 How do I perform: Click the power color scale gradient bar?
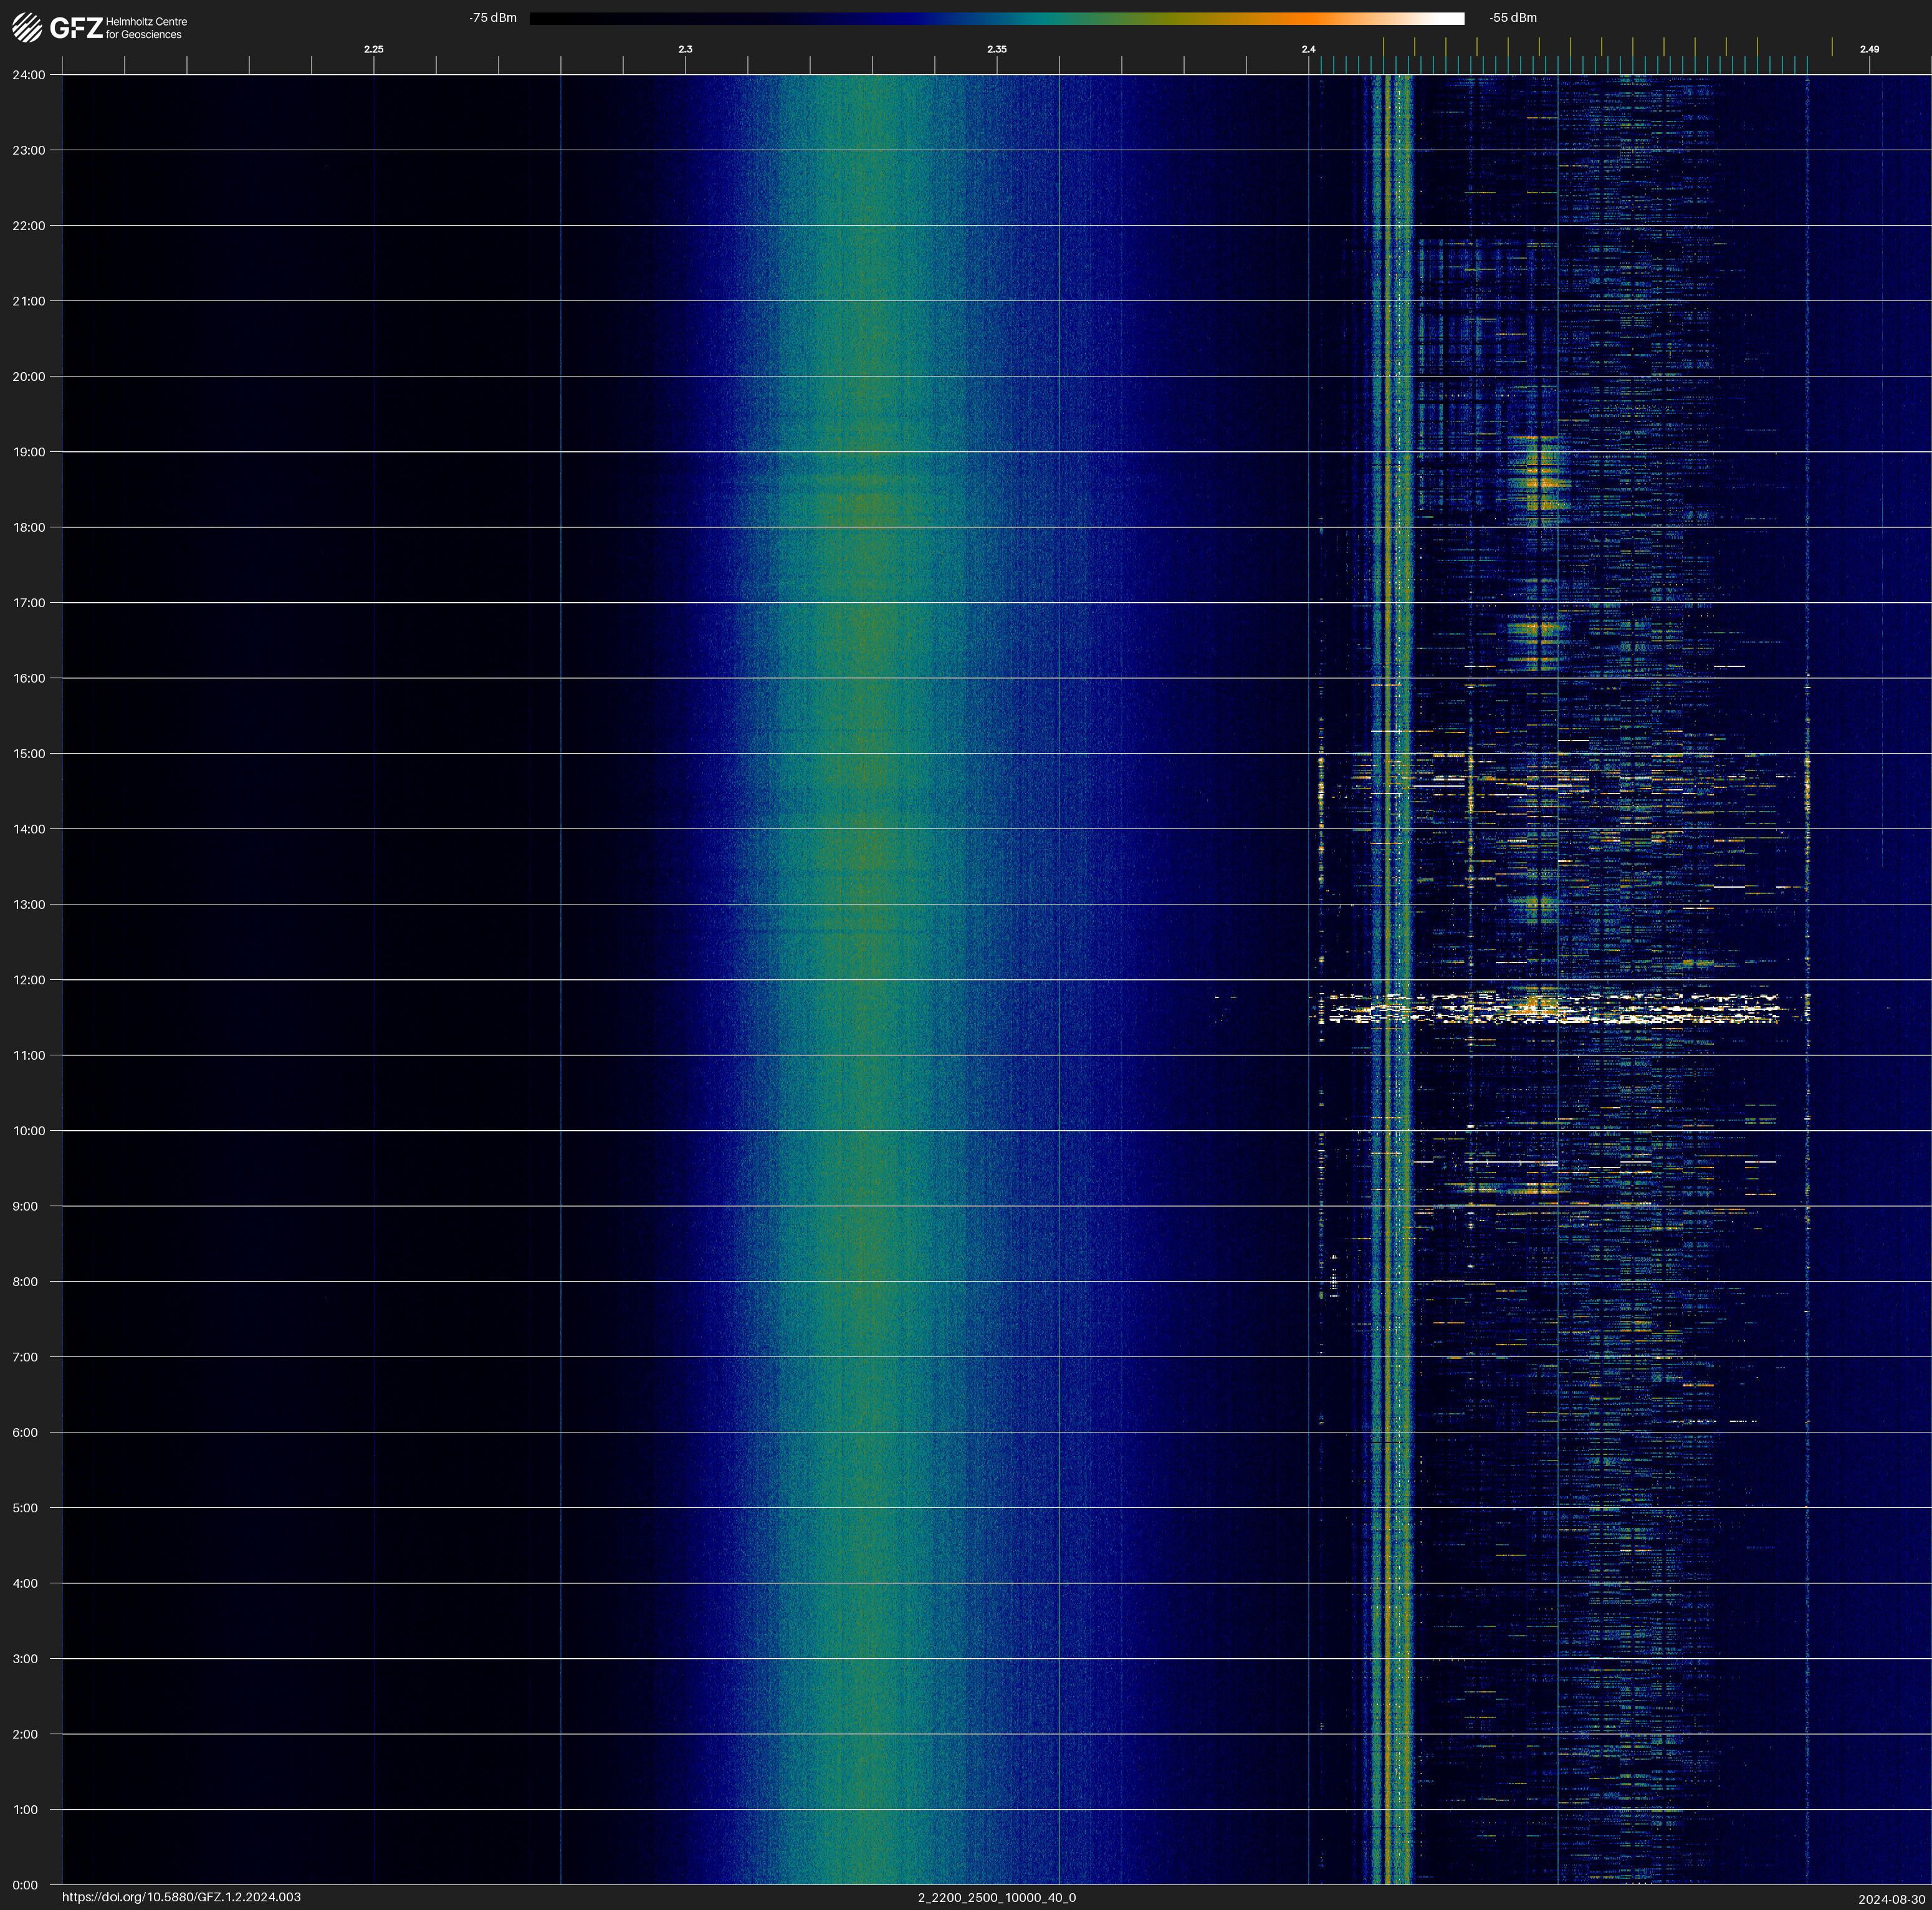click(996, 18)
